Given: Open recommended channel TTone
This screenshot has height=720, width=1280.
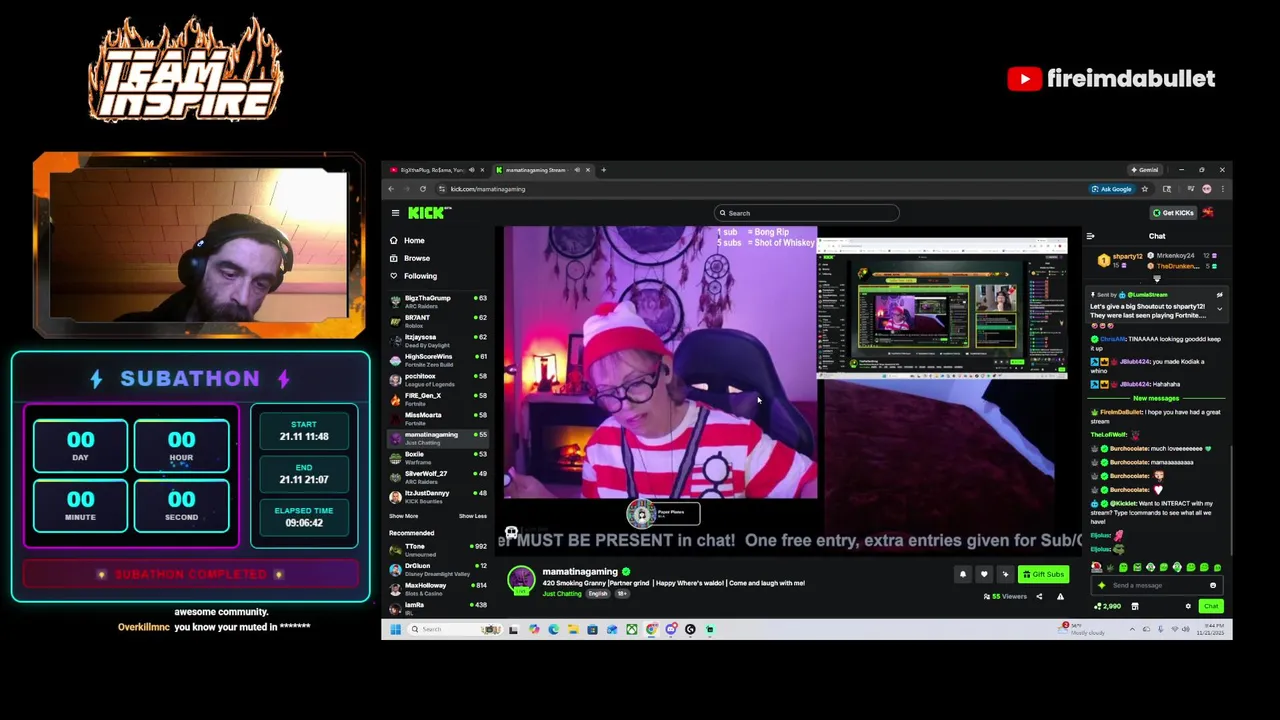Looking at the screenshot, I should (438, 549).
